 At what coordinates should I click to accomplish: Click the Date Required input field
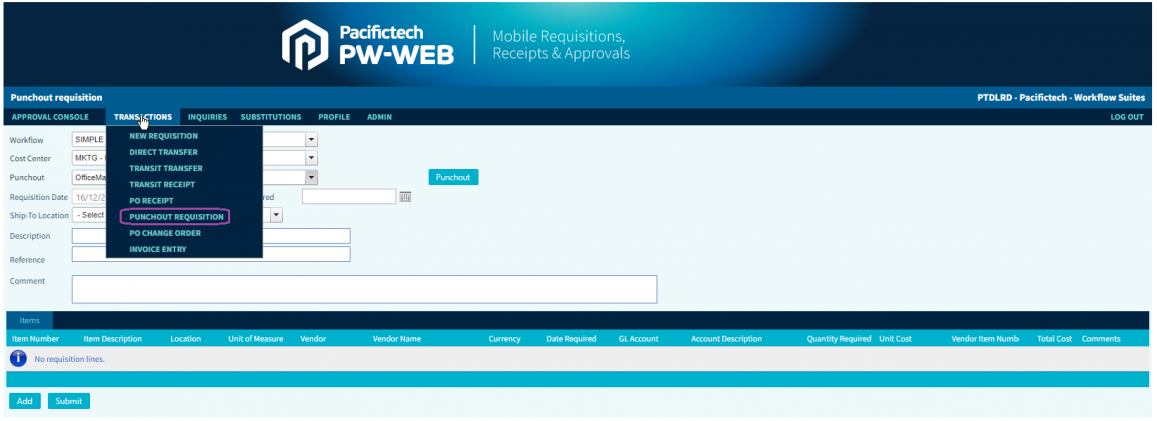(349, 196)
